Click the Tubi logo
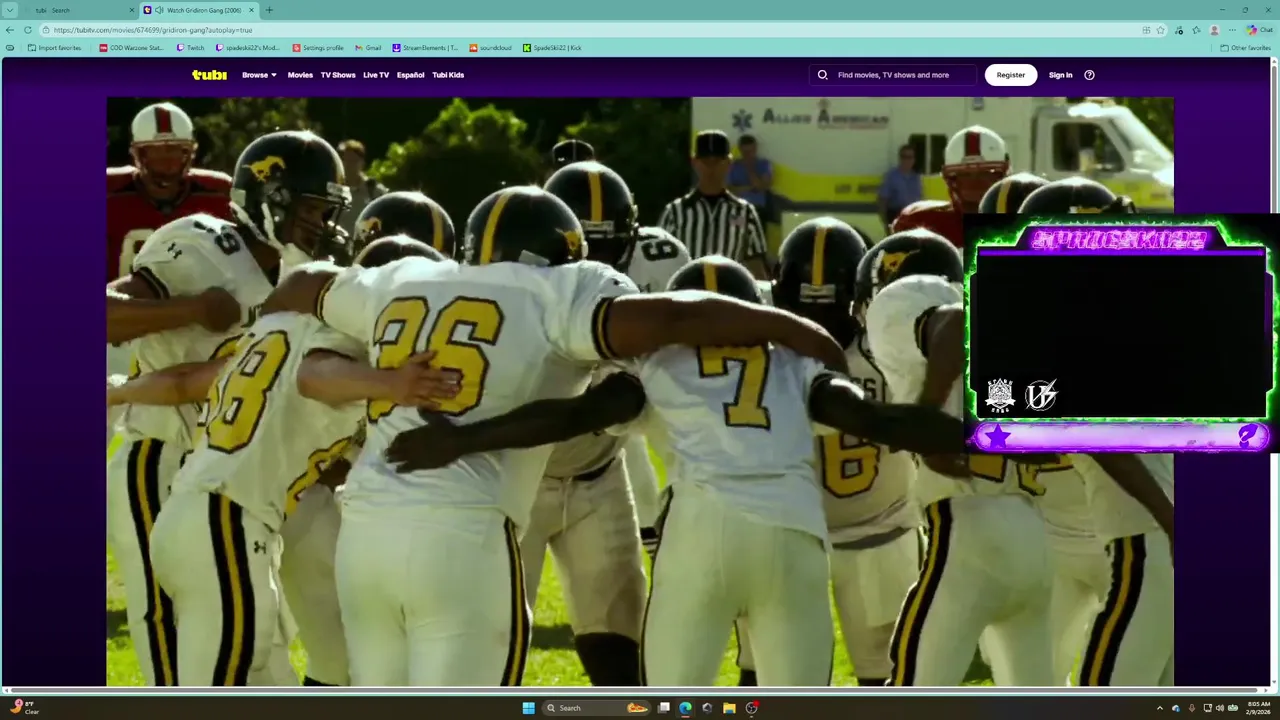 (x=209, y=75)
